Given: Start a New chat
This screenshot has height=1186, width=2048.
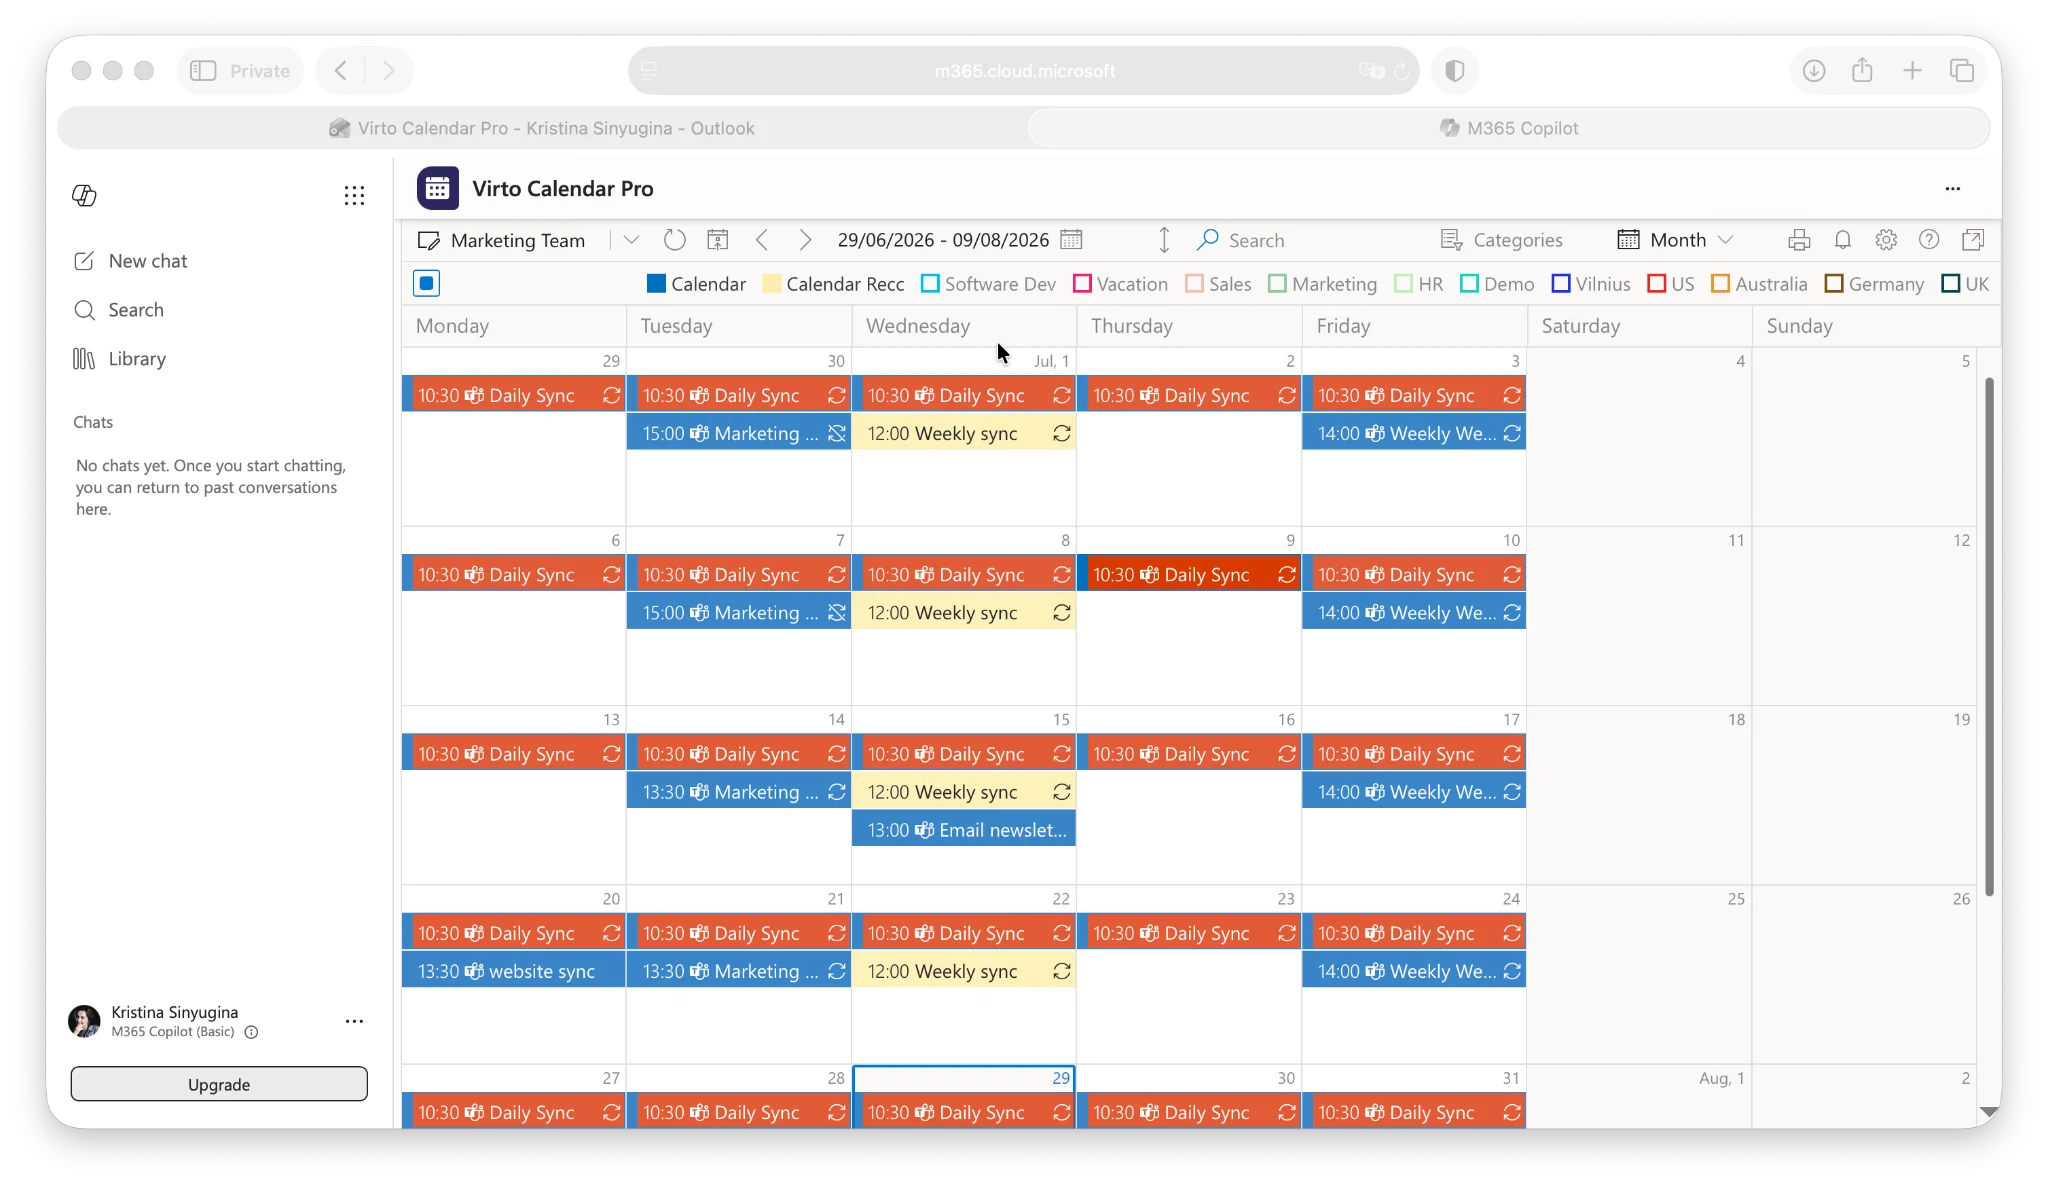Looking at the screenshot, I should (130, 261).
